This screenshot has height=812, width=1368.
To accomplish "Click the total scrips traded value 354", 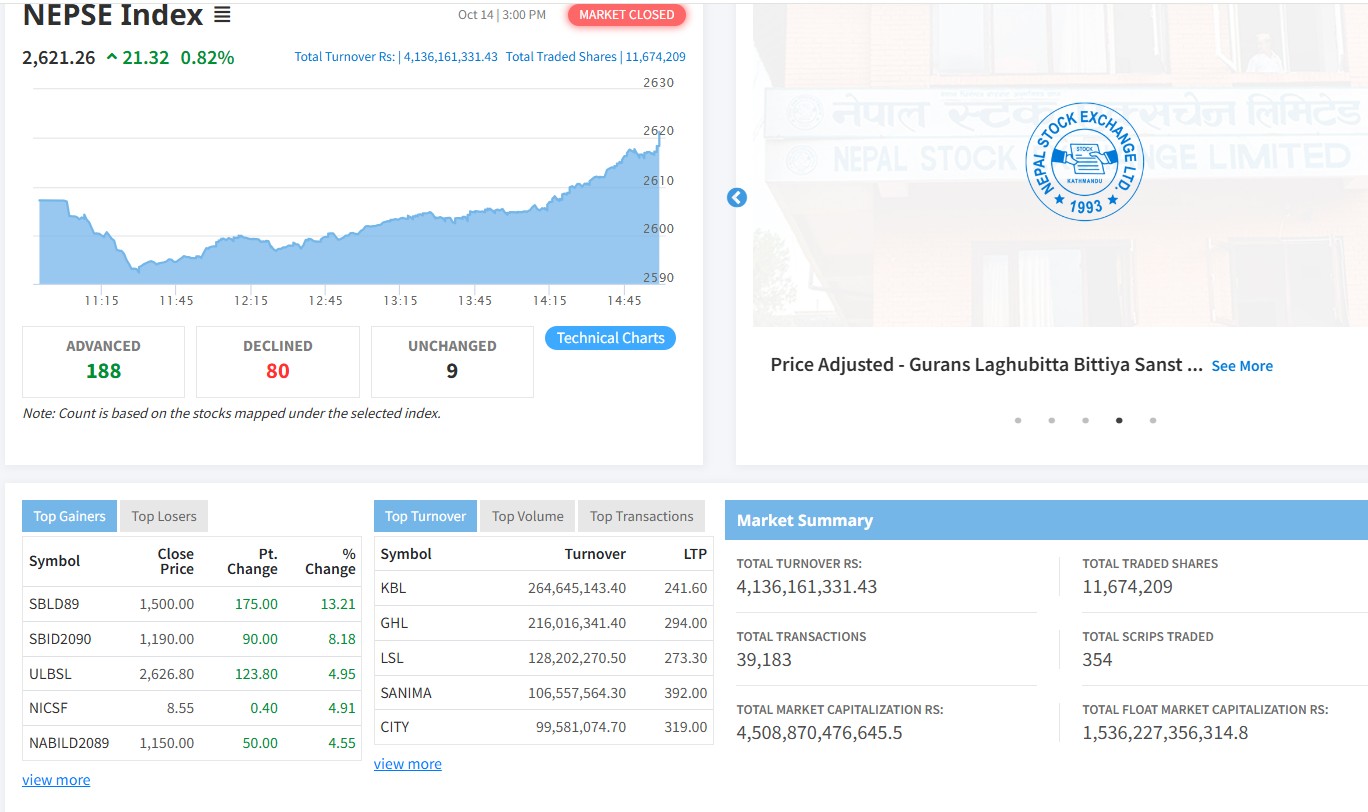I will pos(1097,659).
